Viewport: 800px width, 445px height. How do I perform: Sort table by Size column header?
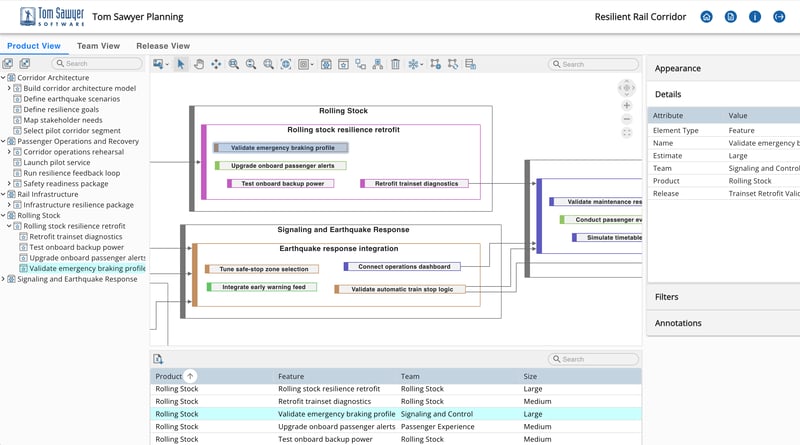530,377
